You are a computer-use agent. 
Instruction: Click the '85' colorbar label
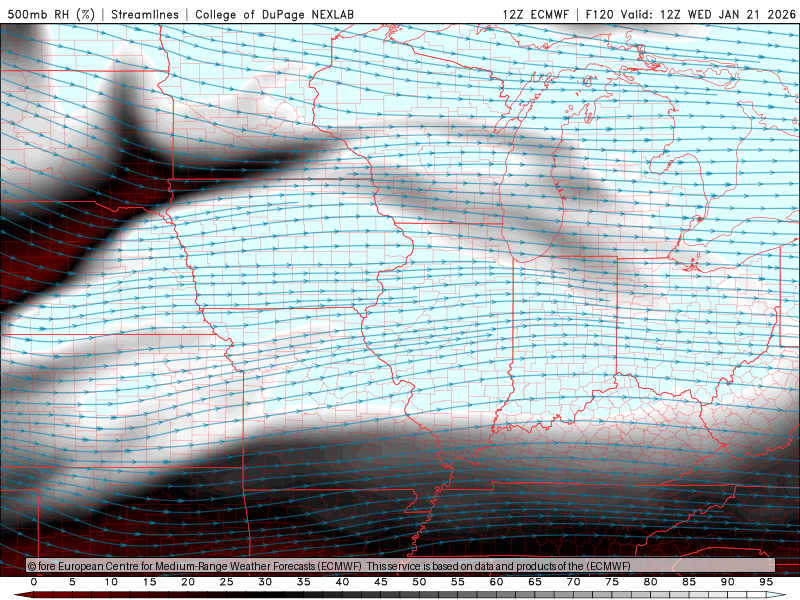pyautogui.click(x=689, y=582)
